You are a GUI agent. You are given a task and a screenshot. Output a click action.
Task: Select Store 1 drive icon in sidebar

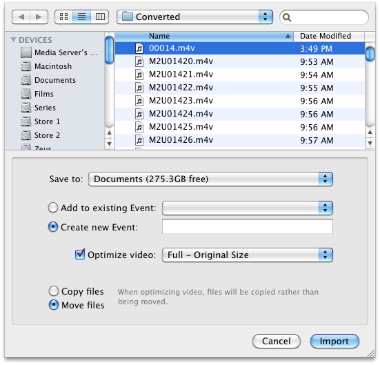click(26, 121)
